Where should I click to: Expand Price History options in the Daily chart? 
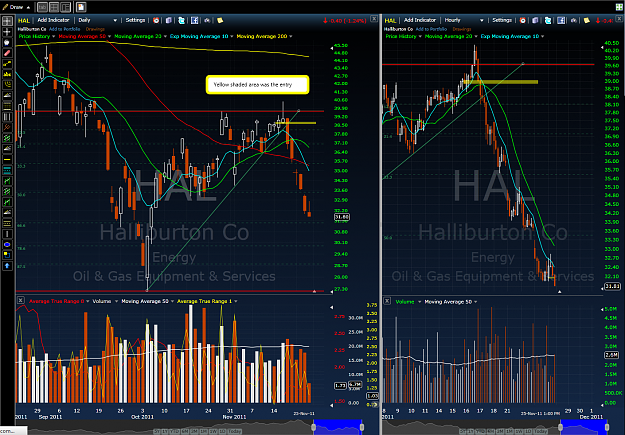pos(53,37)
